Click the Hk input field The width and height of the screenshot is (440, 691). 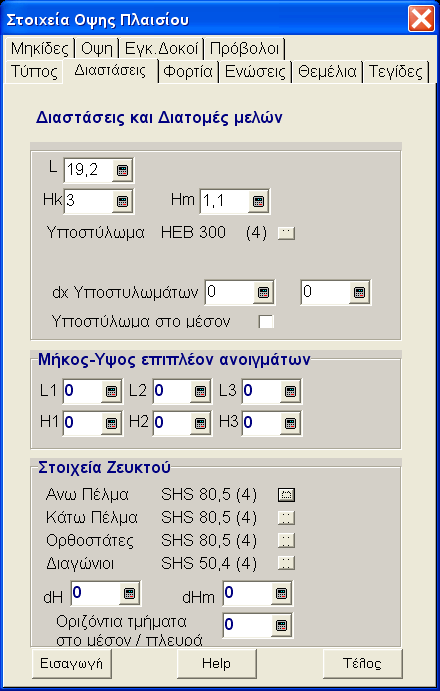coord(88,201)
